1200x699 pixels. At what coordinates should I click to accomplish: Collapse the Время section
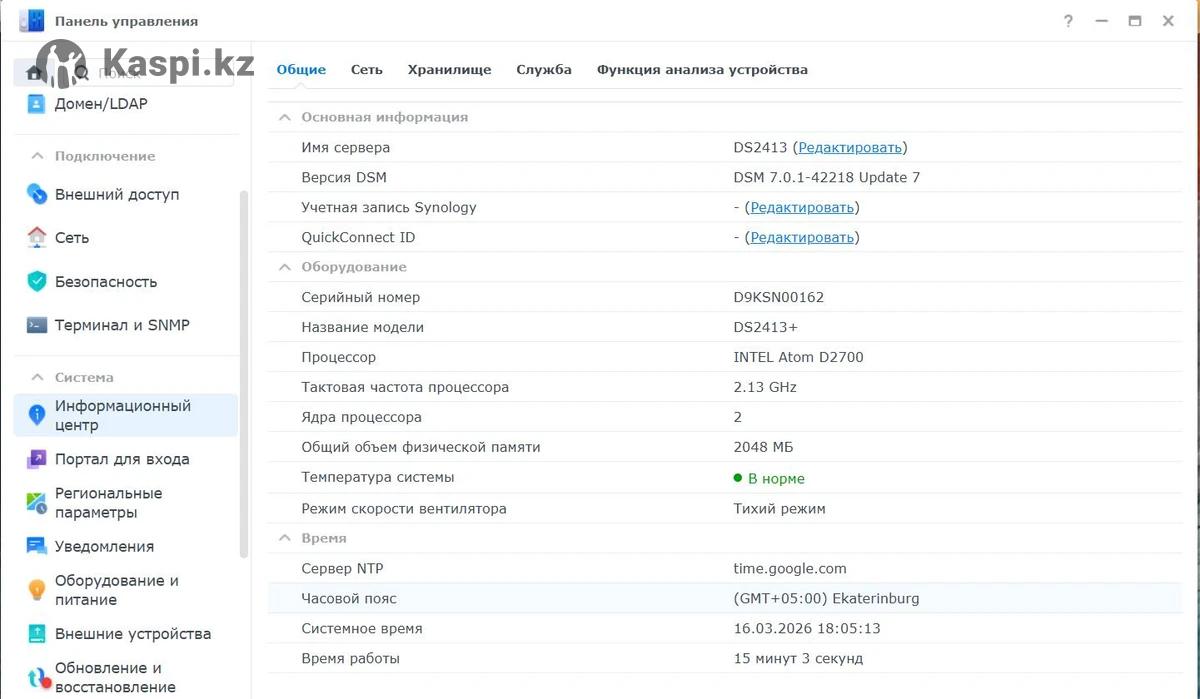[284, 538]
